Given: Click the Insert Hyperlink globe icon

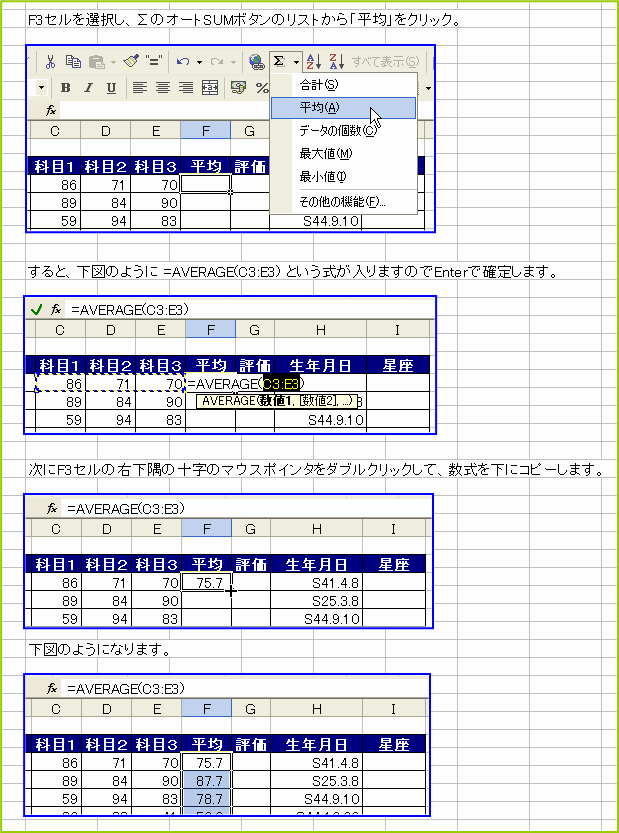Looking at the screenshot, I should tap(257, 62).
